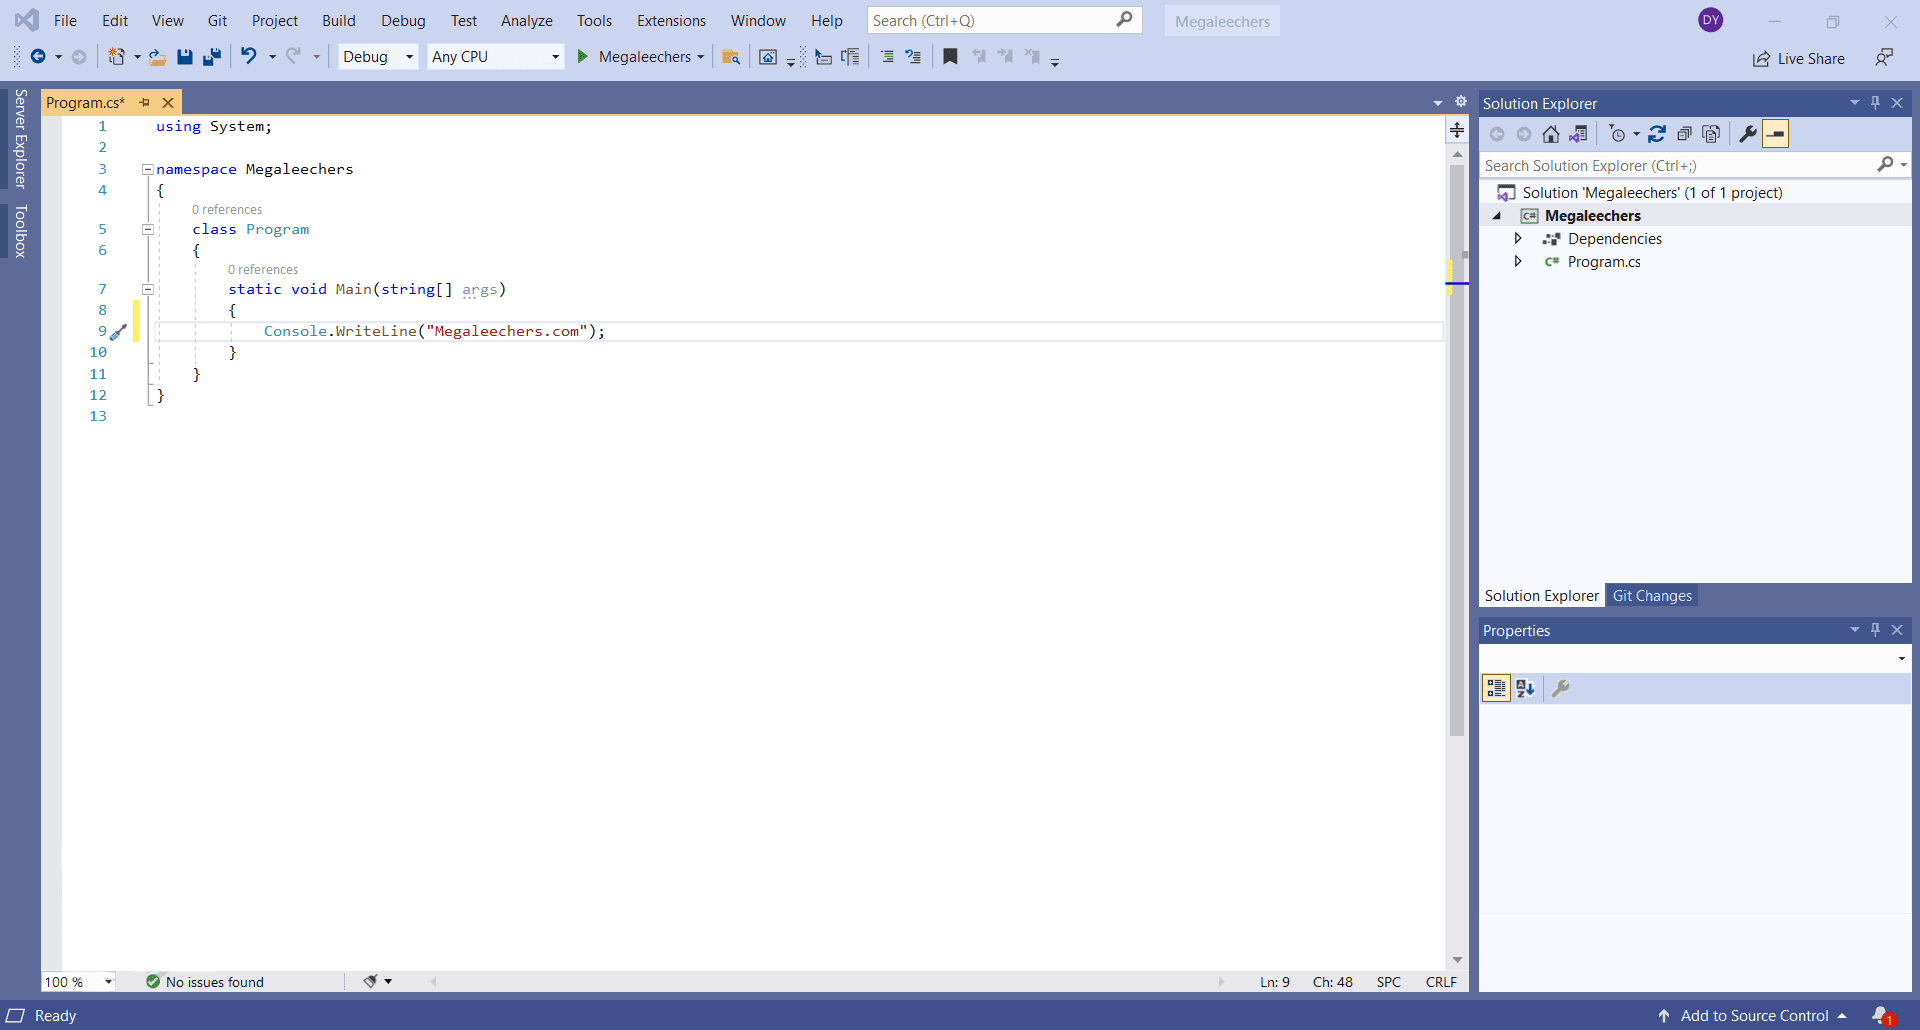1920x1030 pixels.
Task: Collapse the Main method code block
Action: (x=147, y=289)
